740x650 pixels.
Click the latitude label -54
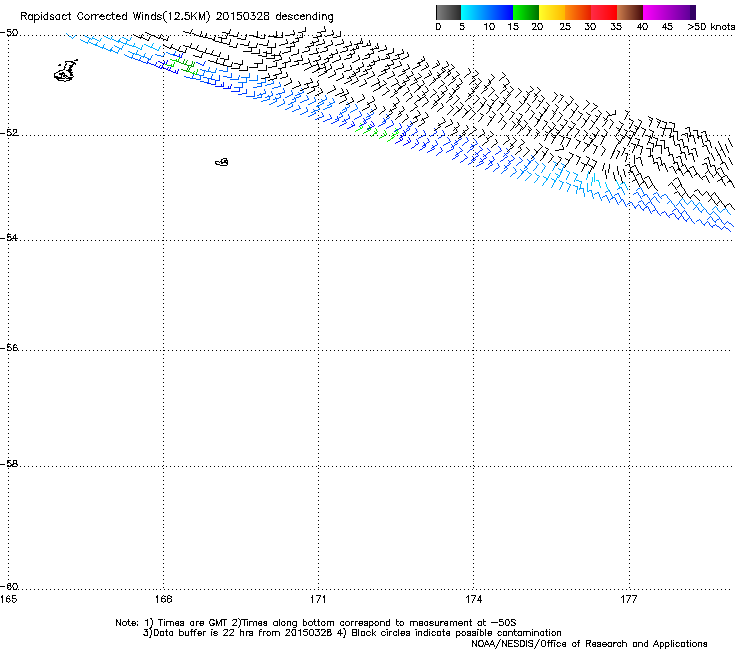click(x=9, y=237)
